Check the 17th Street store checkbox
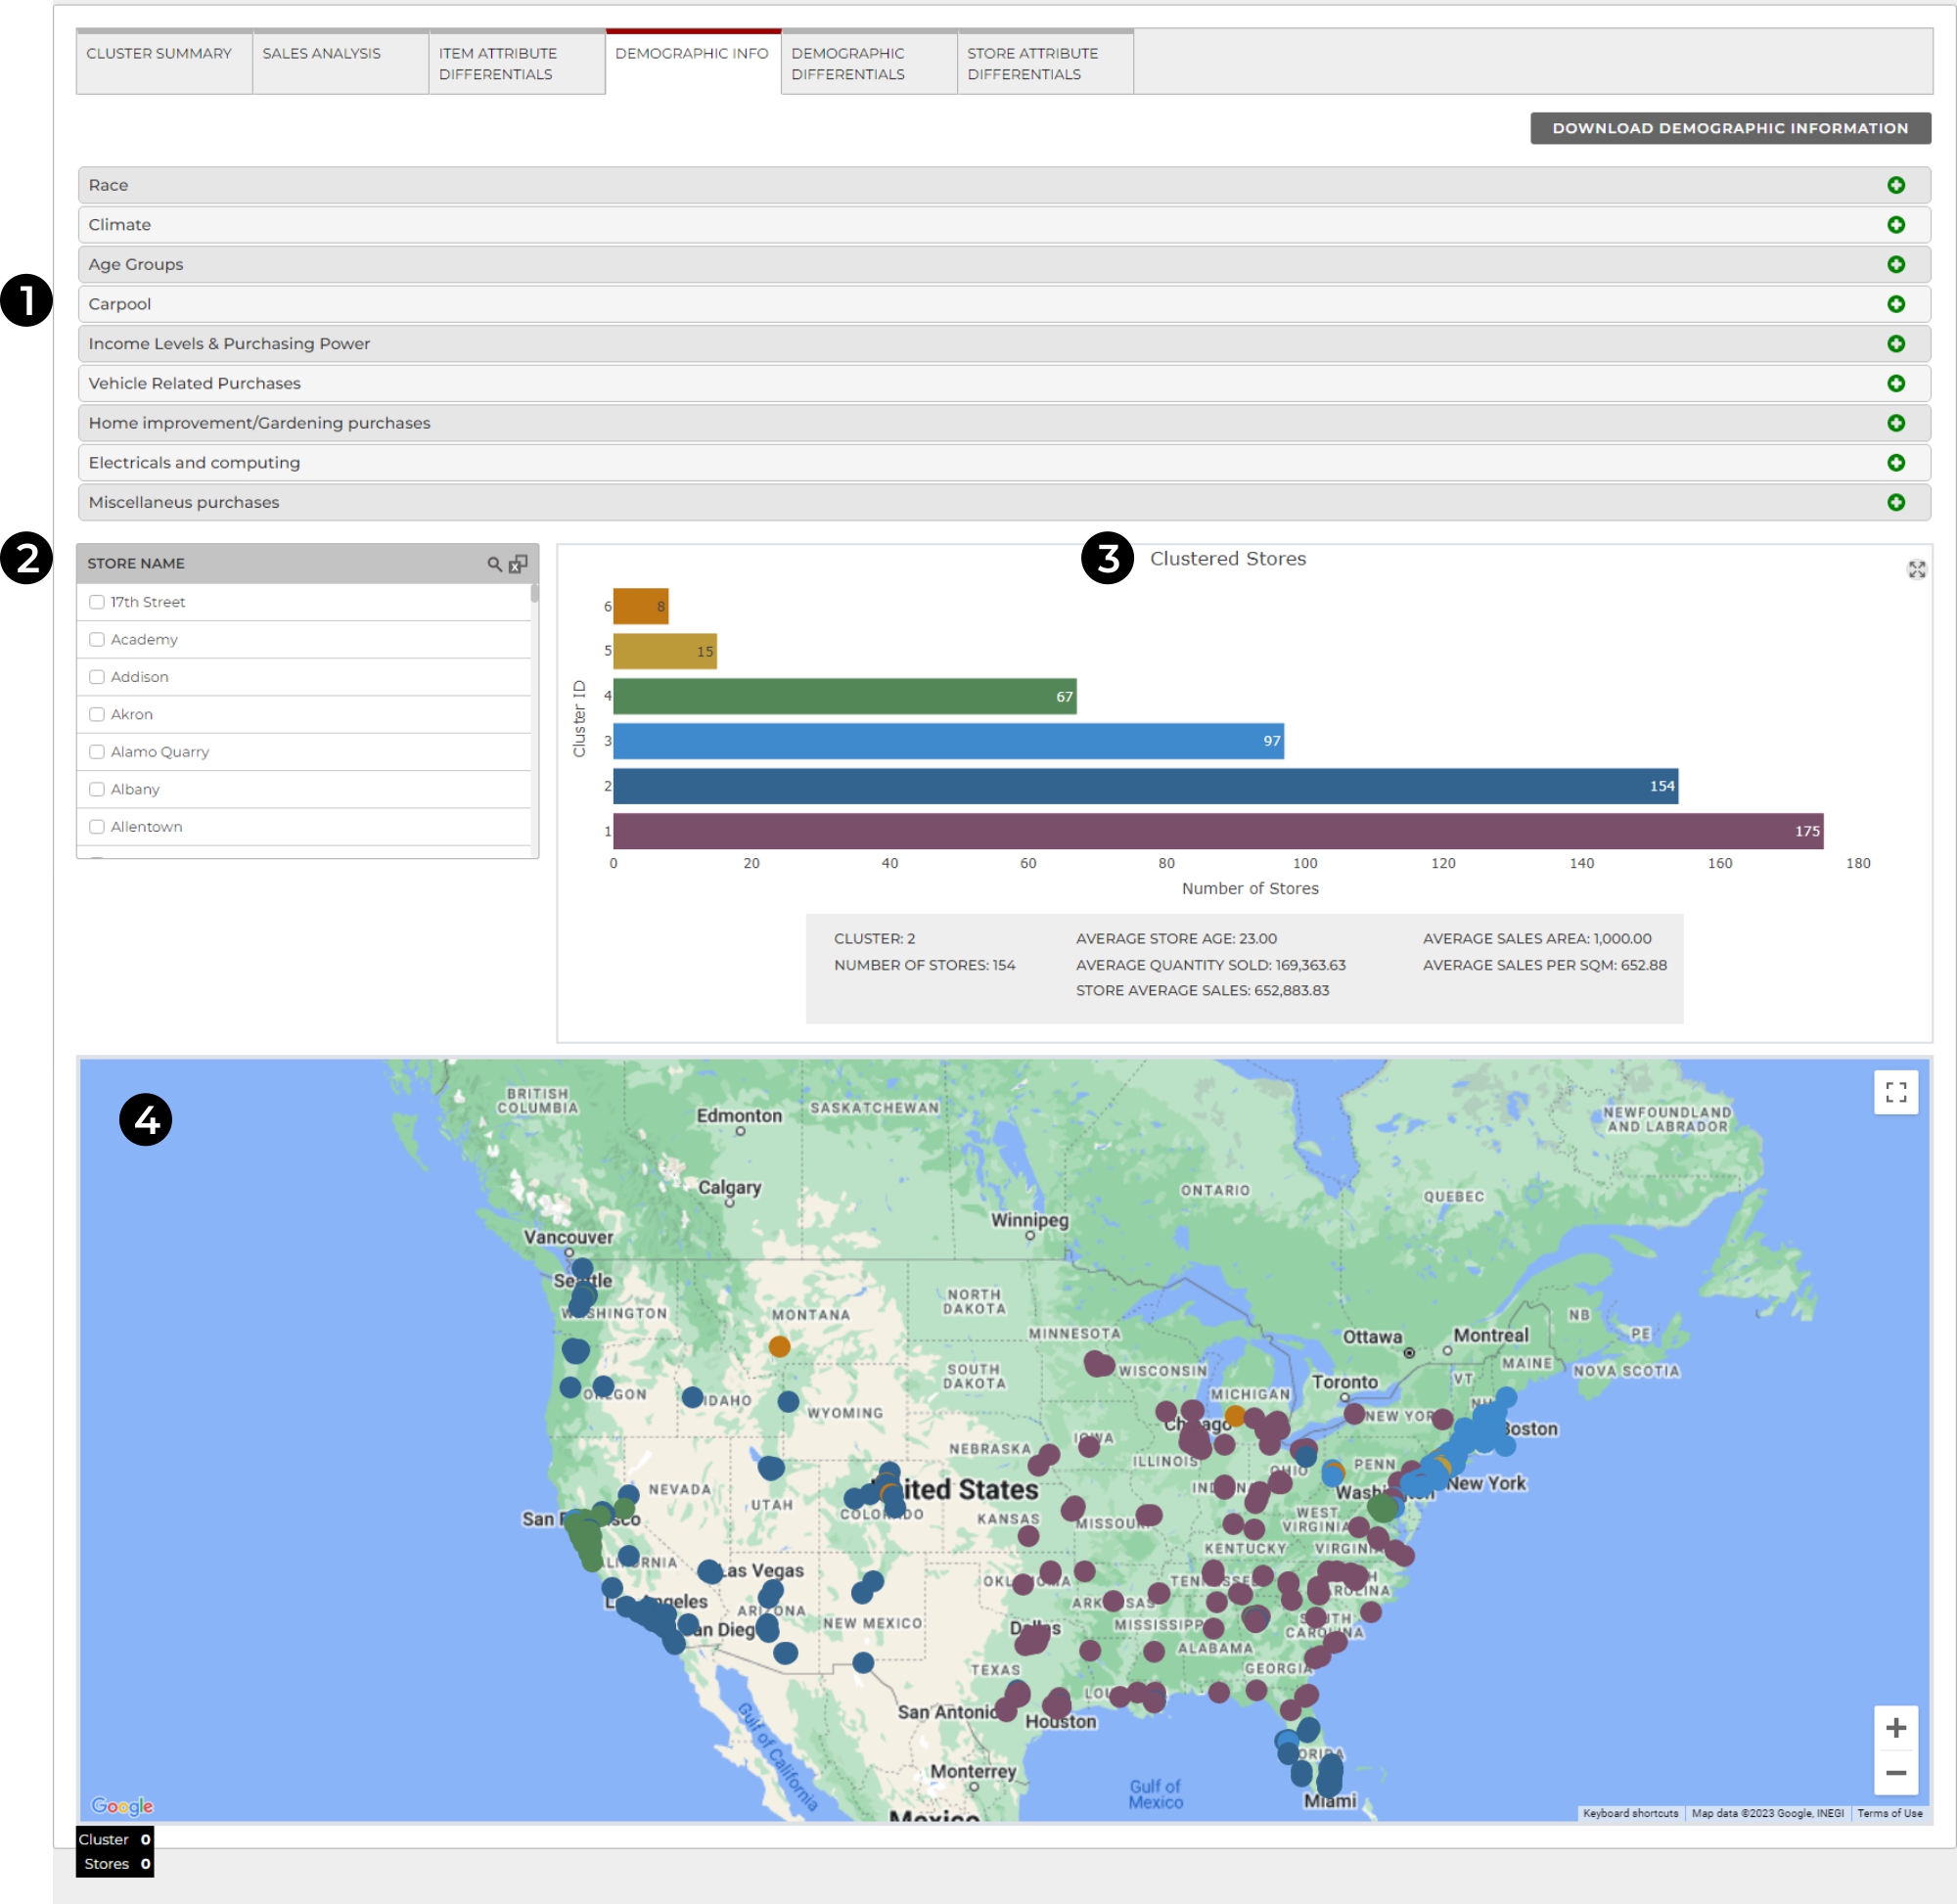Screen dimensions: 1957x1904 [x=97, y=602]
